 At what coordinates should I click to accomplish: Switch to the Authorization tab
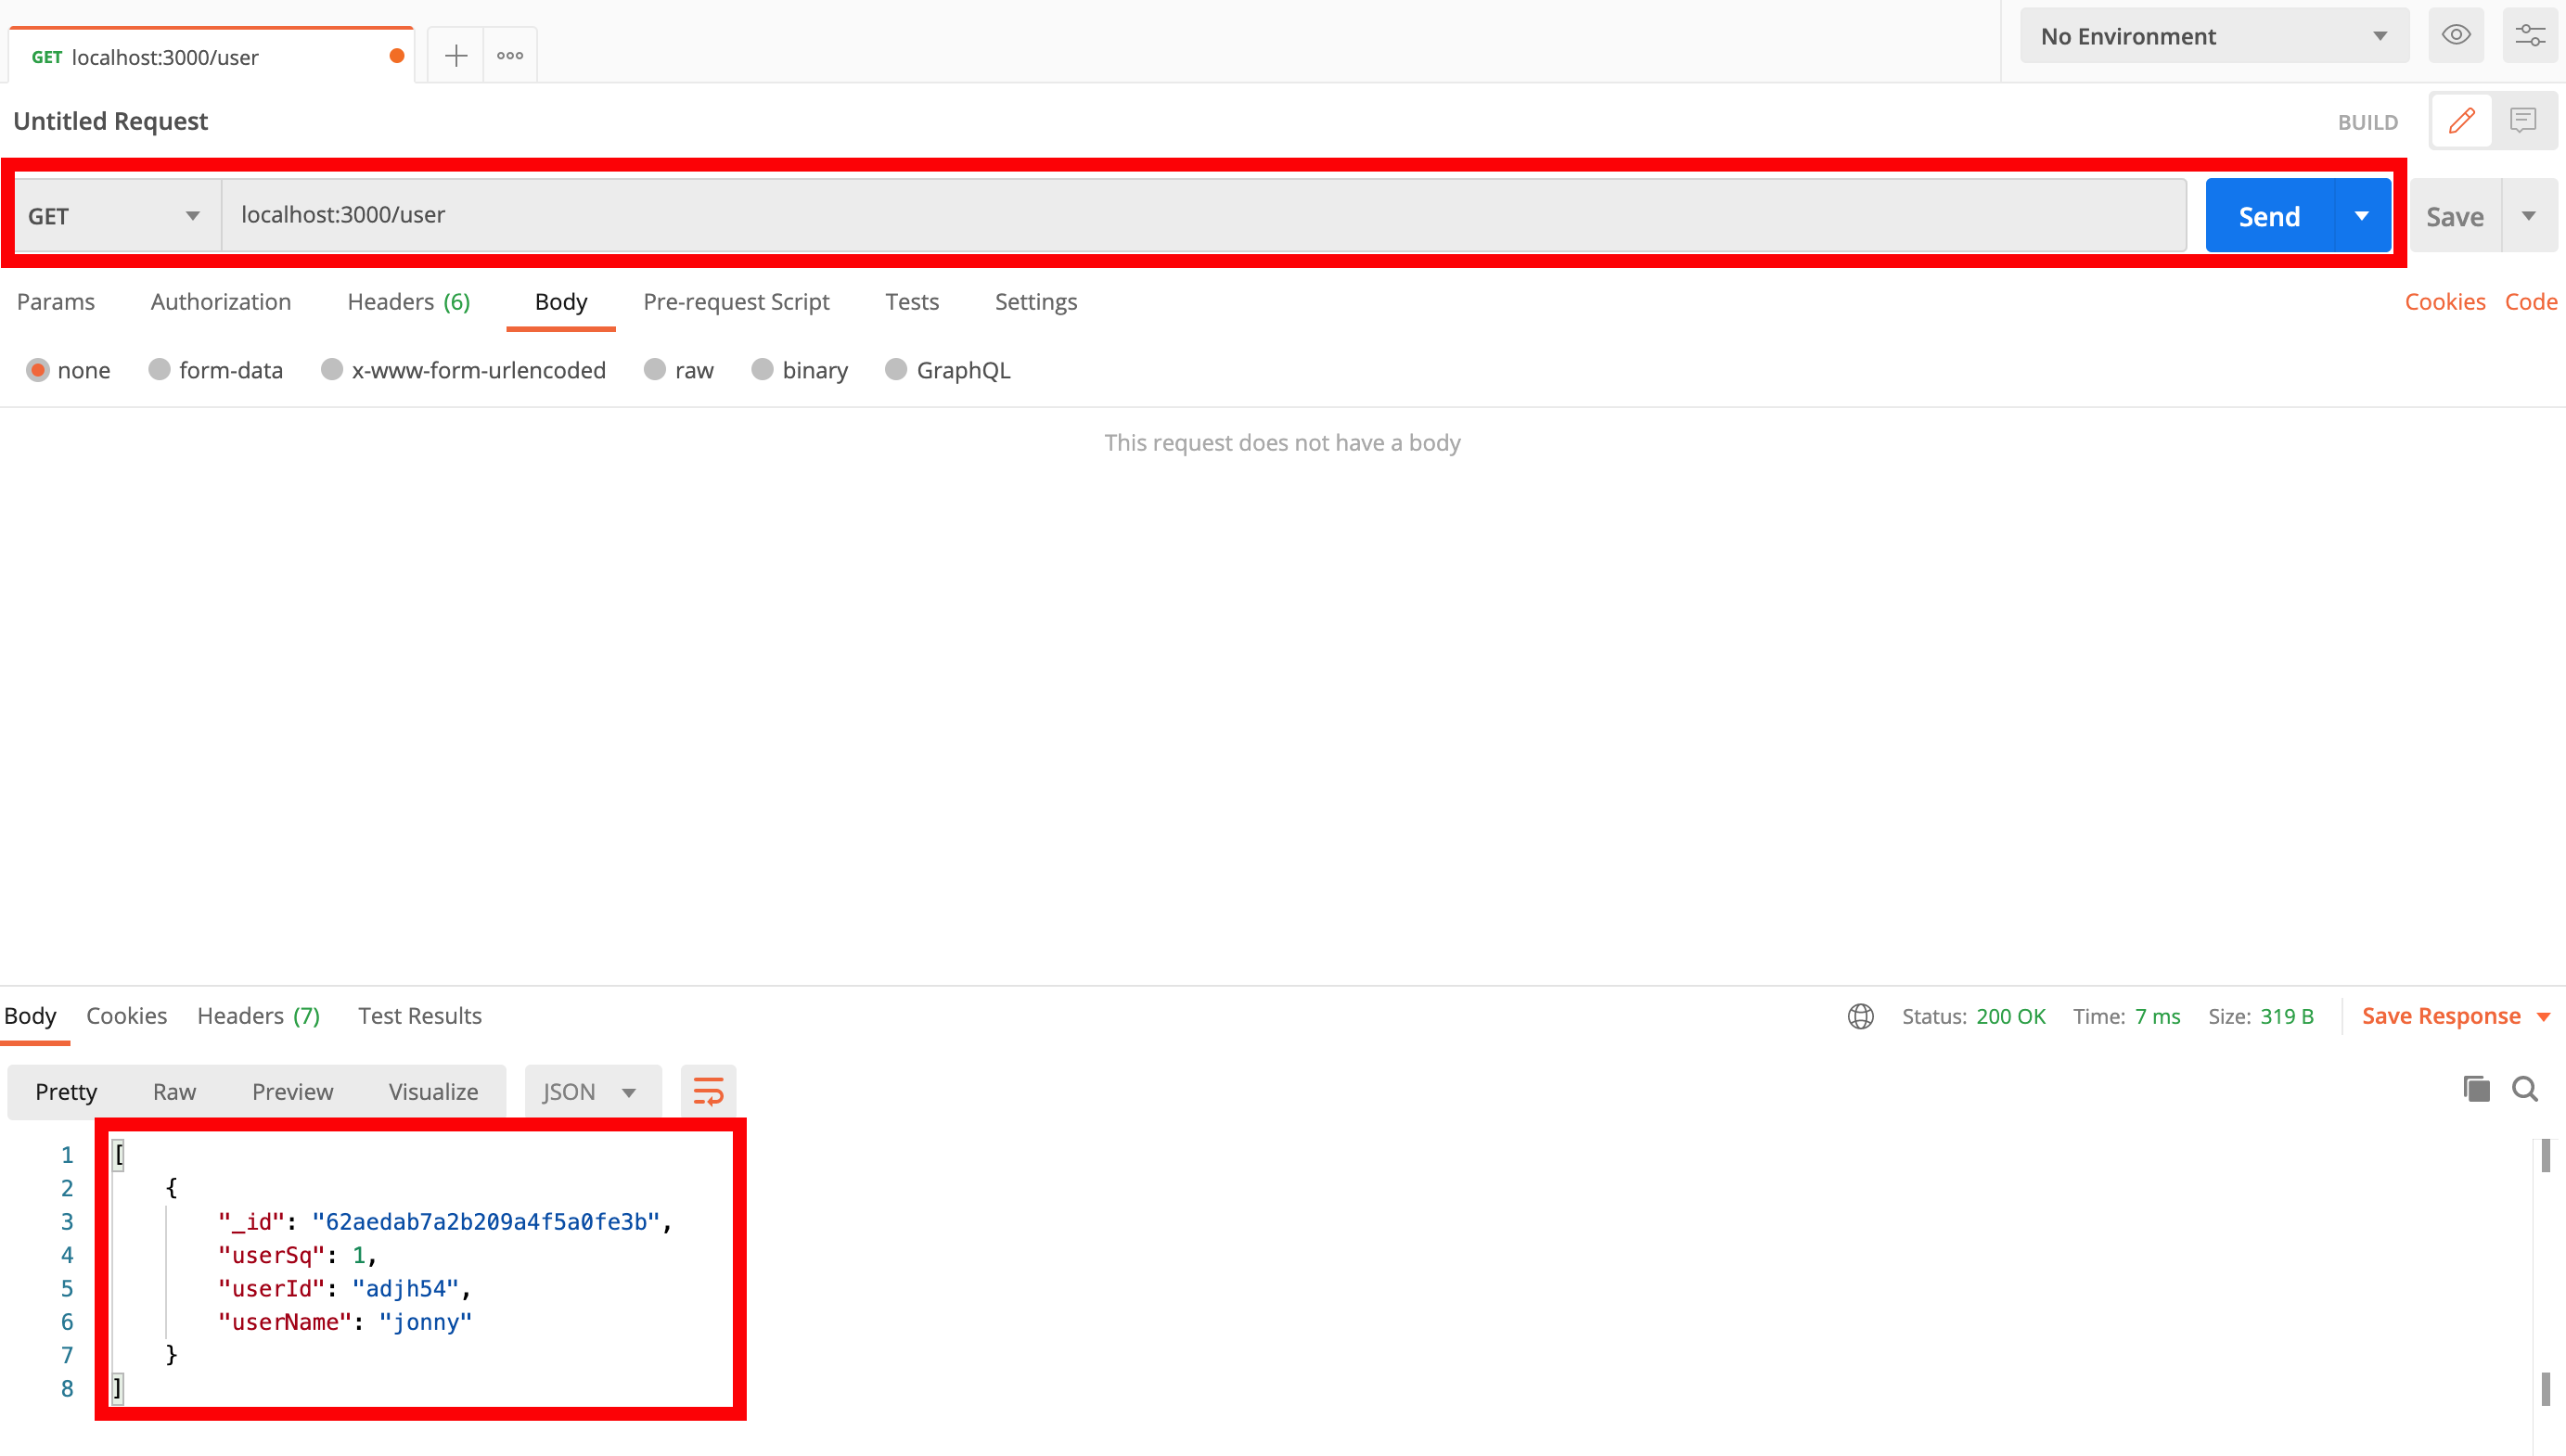point(221,302)
